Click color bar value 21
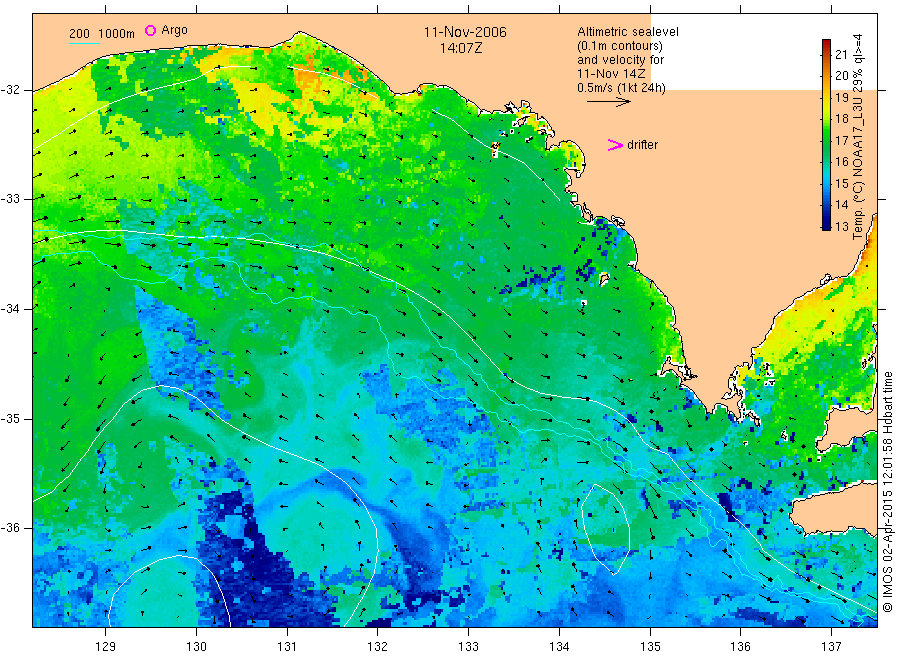 [841, 55]
